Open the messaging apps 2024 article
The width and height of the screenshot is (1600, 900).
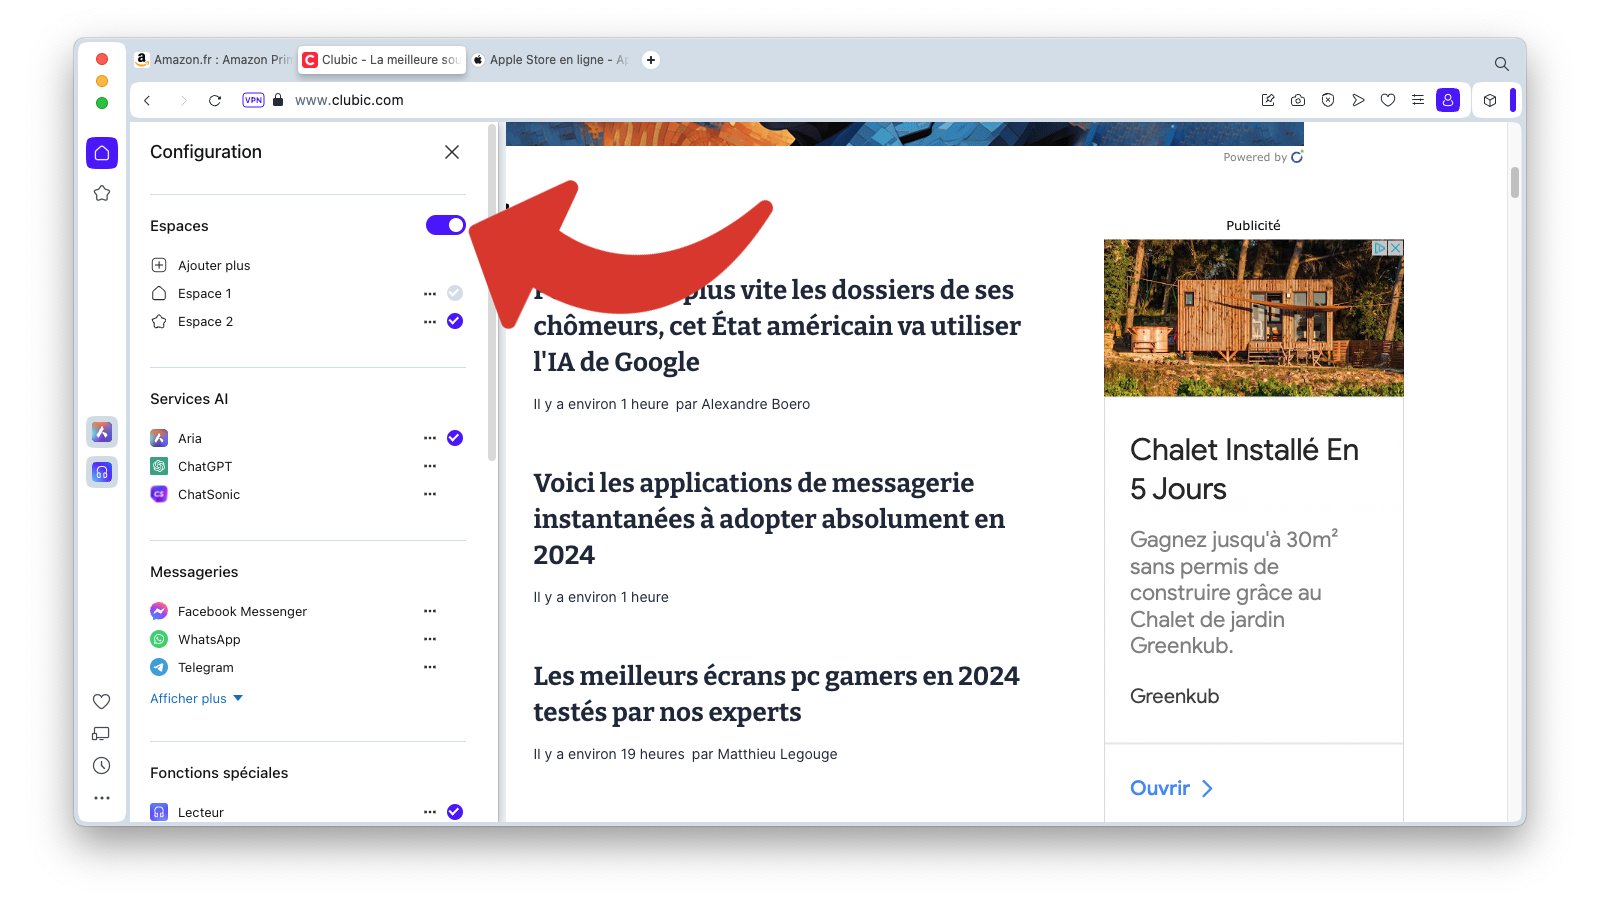[x=769, y=519]
